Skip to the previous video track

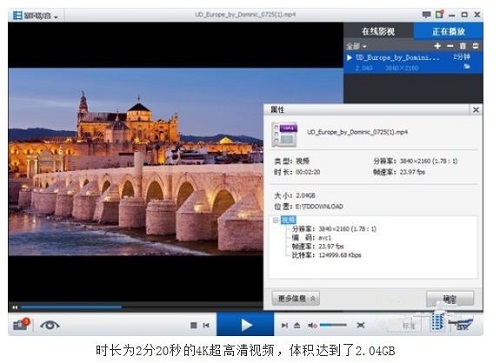point(206,325)
